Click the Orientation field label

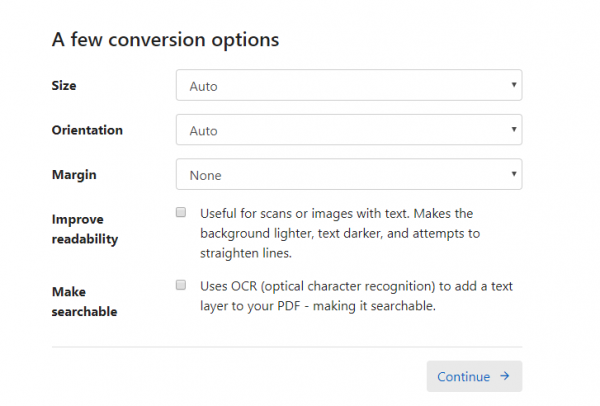87,130
